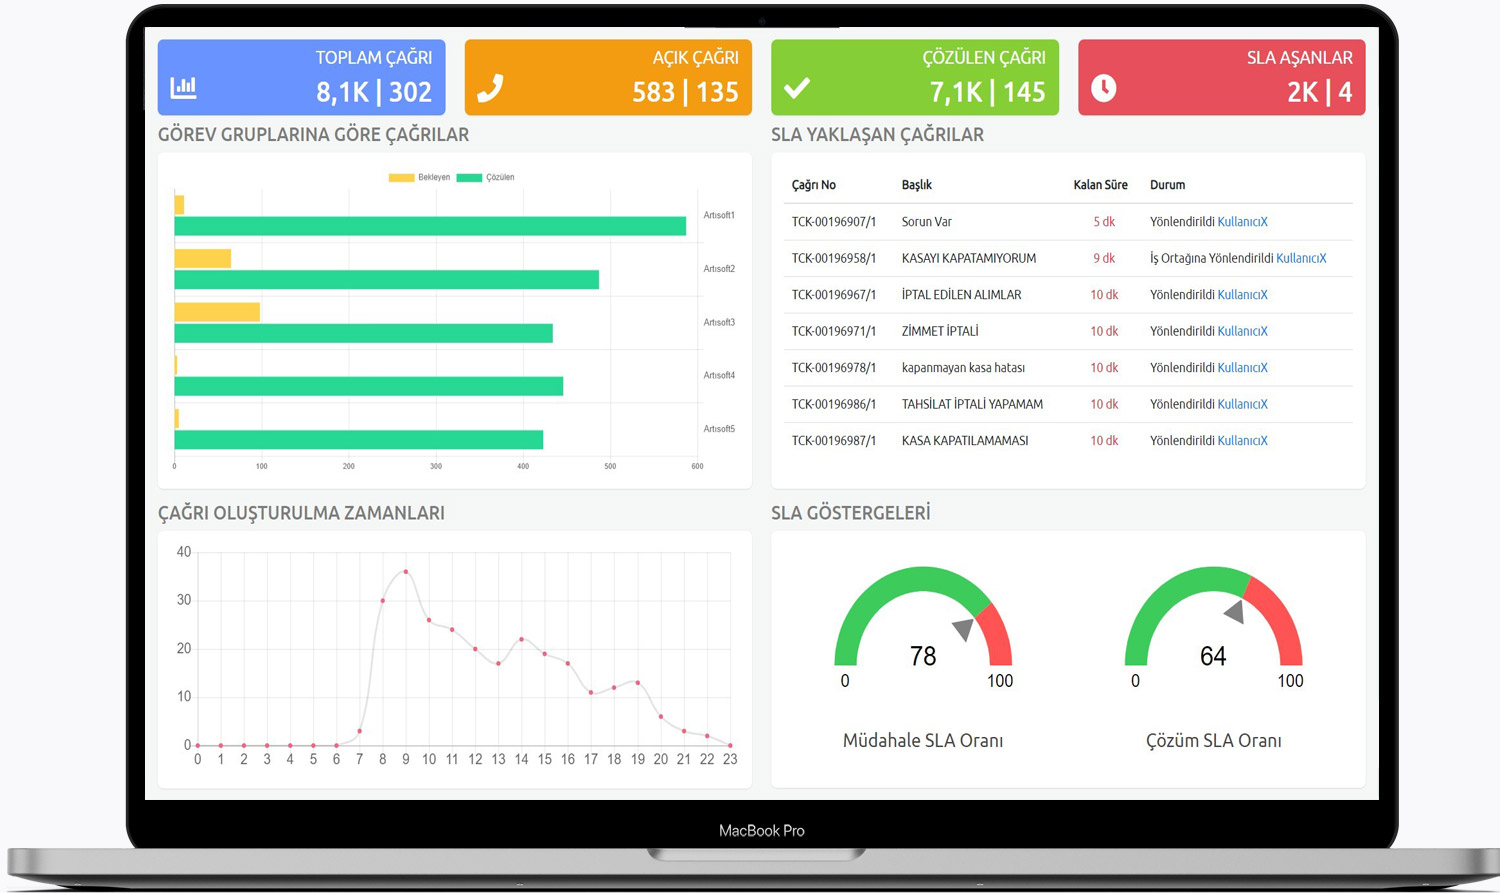Image resolution: width=1500 pixels, height=893 pixels.
Task: Click the title 'Sorun Var'
Action: [927, 222]
